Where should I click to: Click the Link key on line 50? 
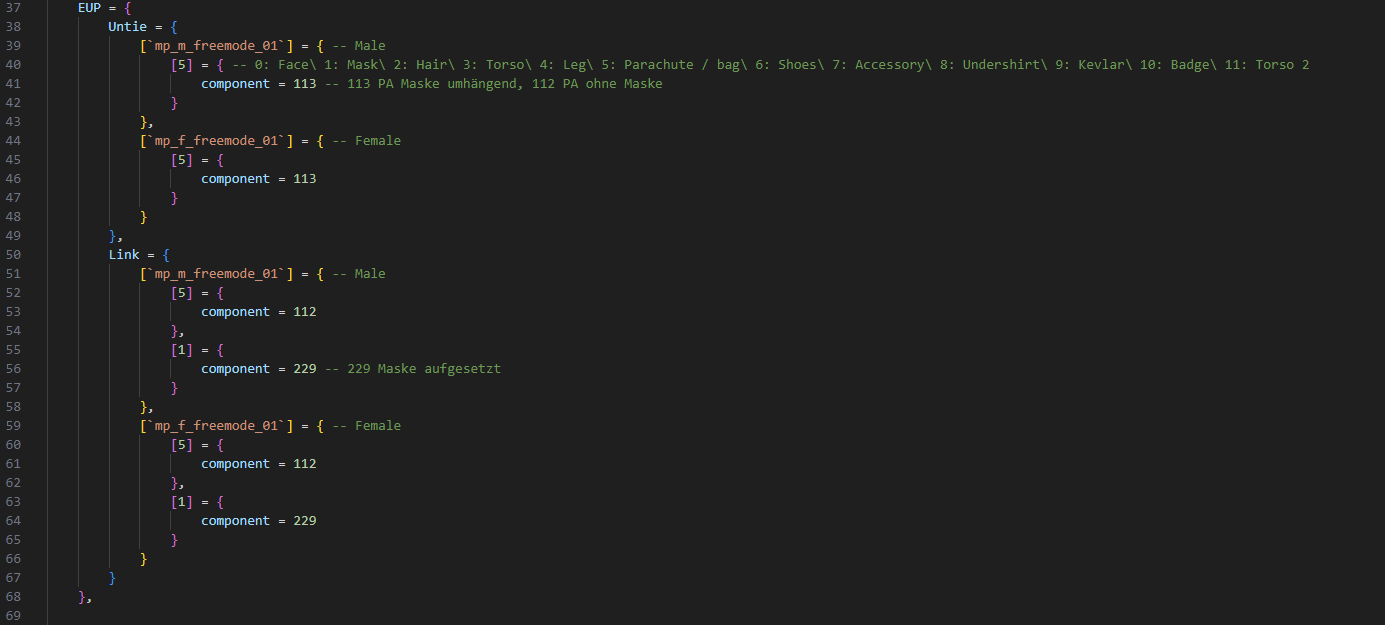124,255
